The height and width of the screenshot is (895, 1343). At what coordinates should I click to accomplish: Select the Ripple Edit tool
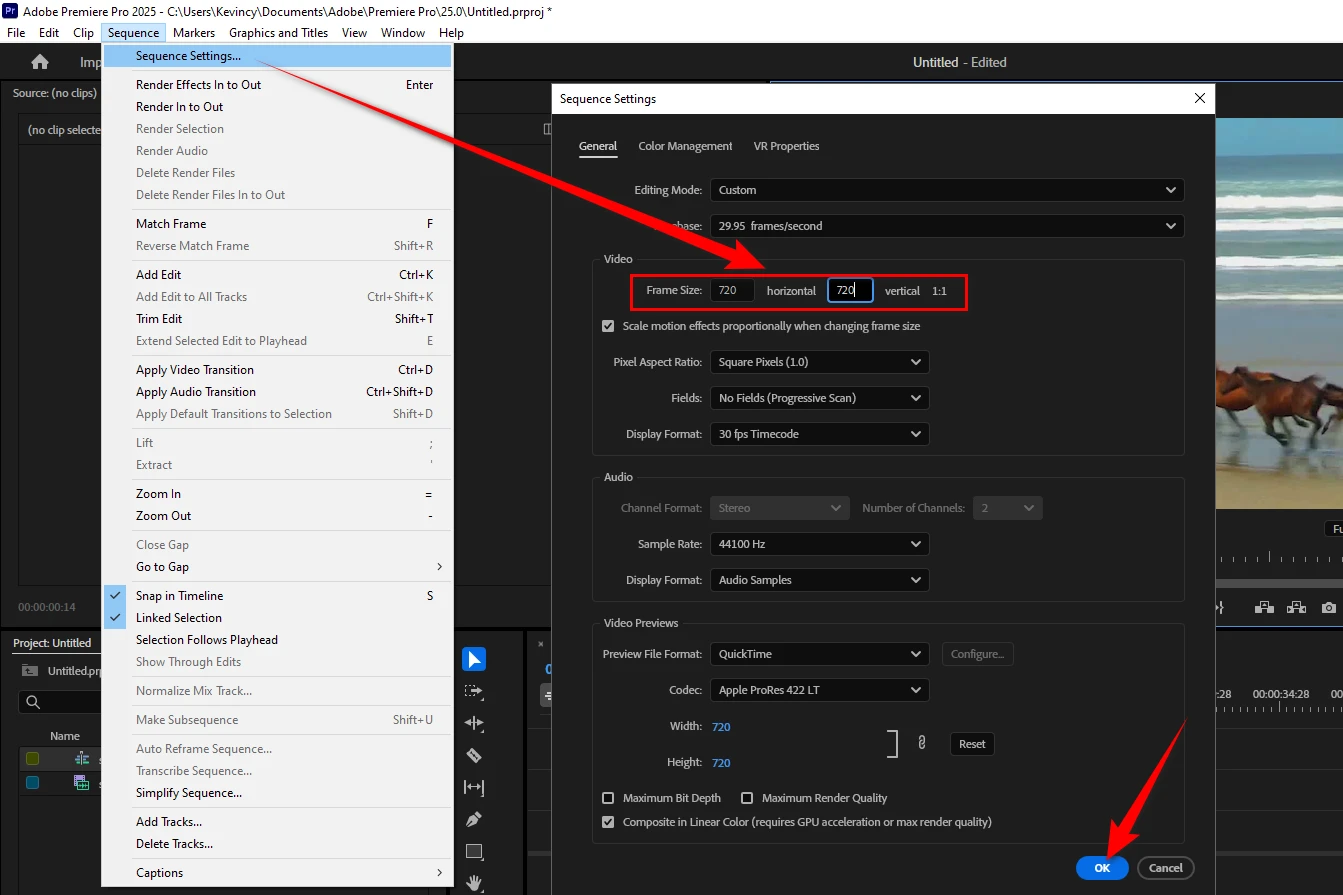click(474, 723)
